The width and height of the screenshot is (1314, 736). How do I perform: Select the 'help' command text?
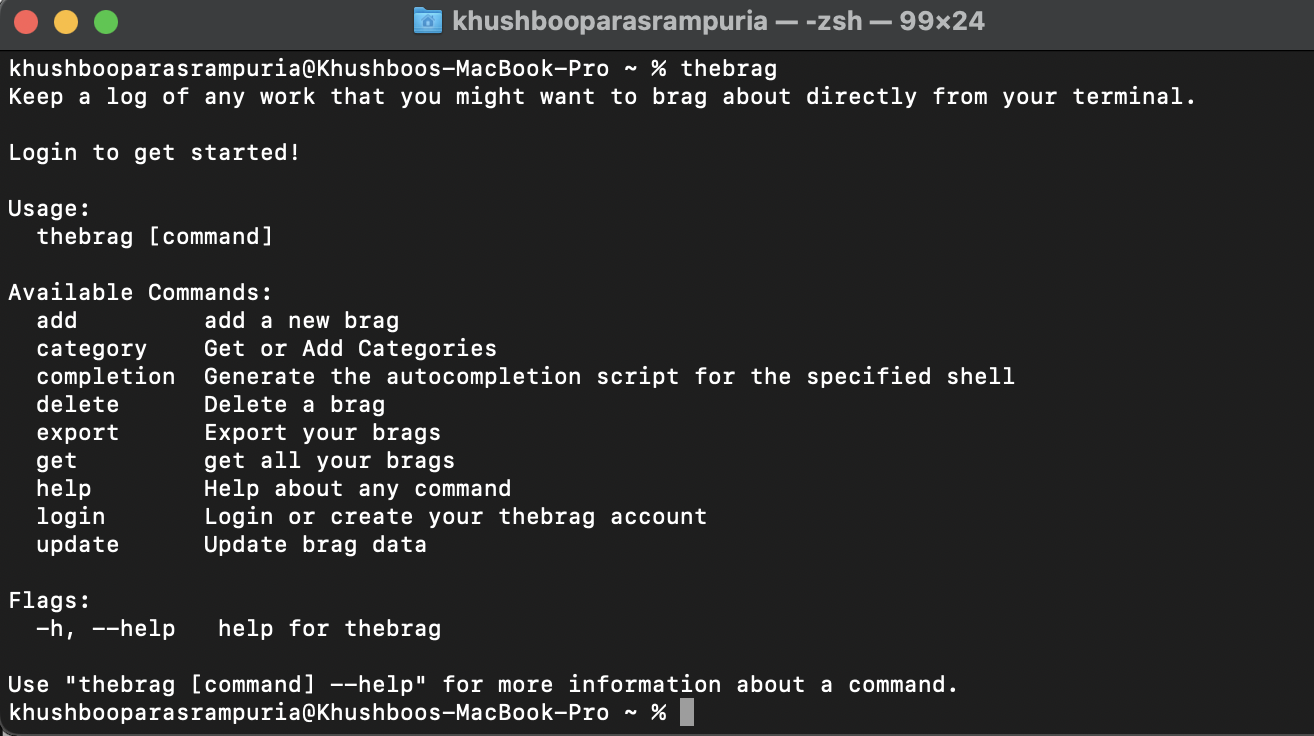click(x=63, y=488)
